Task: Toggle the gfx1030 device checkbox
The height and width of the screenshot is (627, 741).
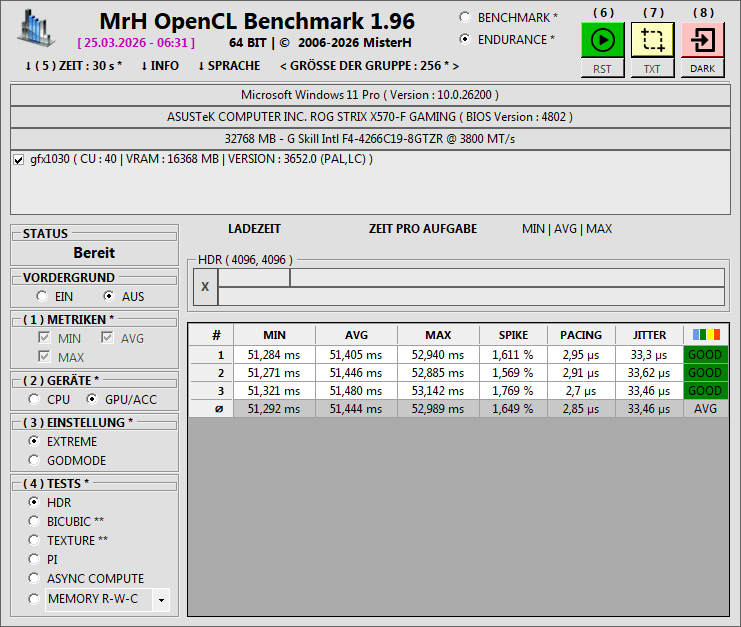Action: pos(18,160)
